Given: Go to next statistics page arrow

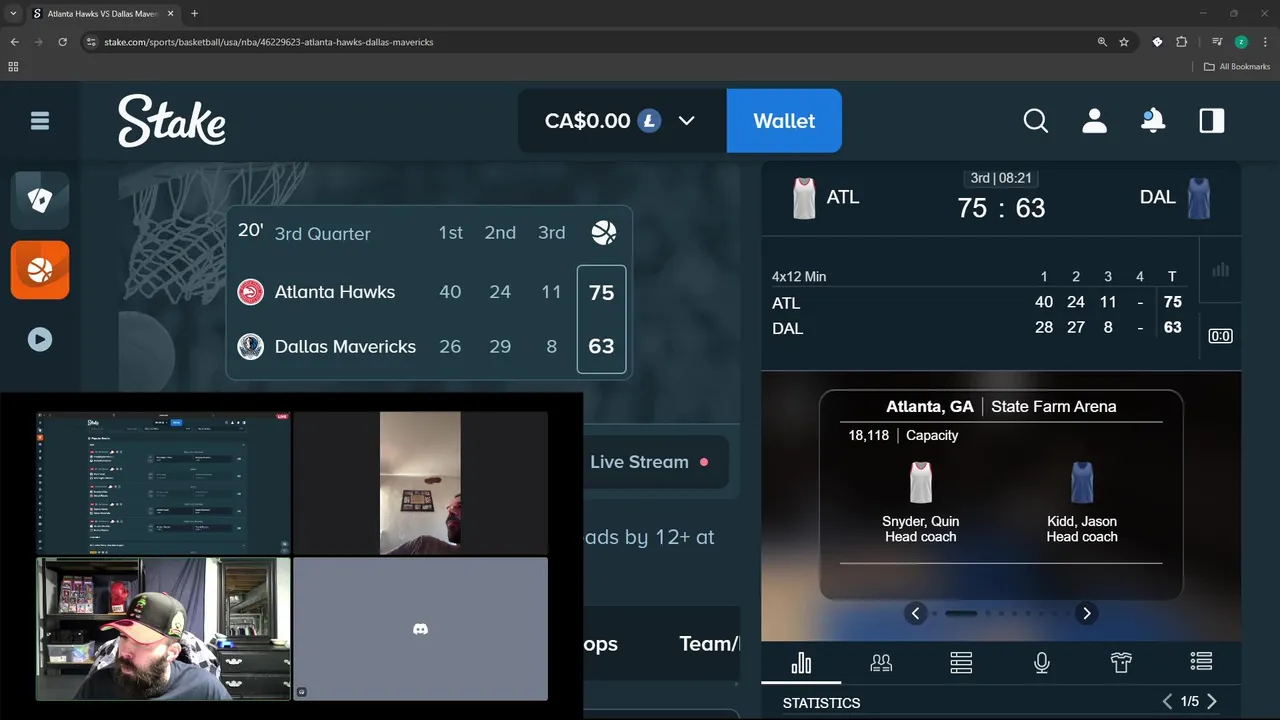Looking at the screenshot, I should pyautogui.click(x=1212, y=702).
